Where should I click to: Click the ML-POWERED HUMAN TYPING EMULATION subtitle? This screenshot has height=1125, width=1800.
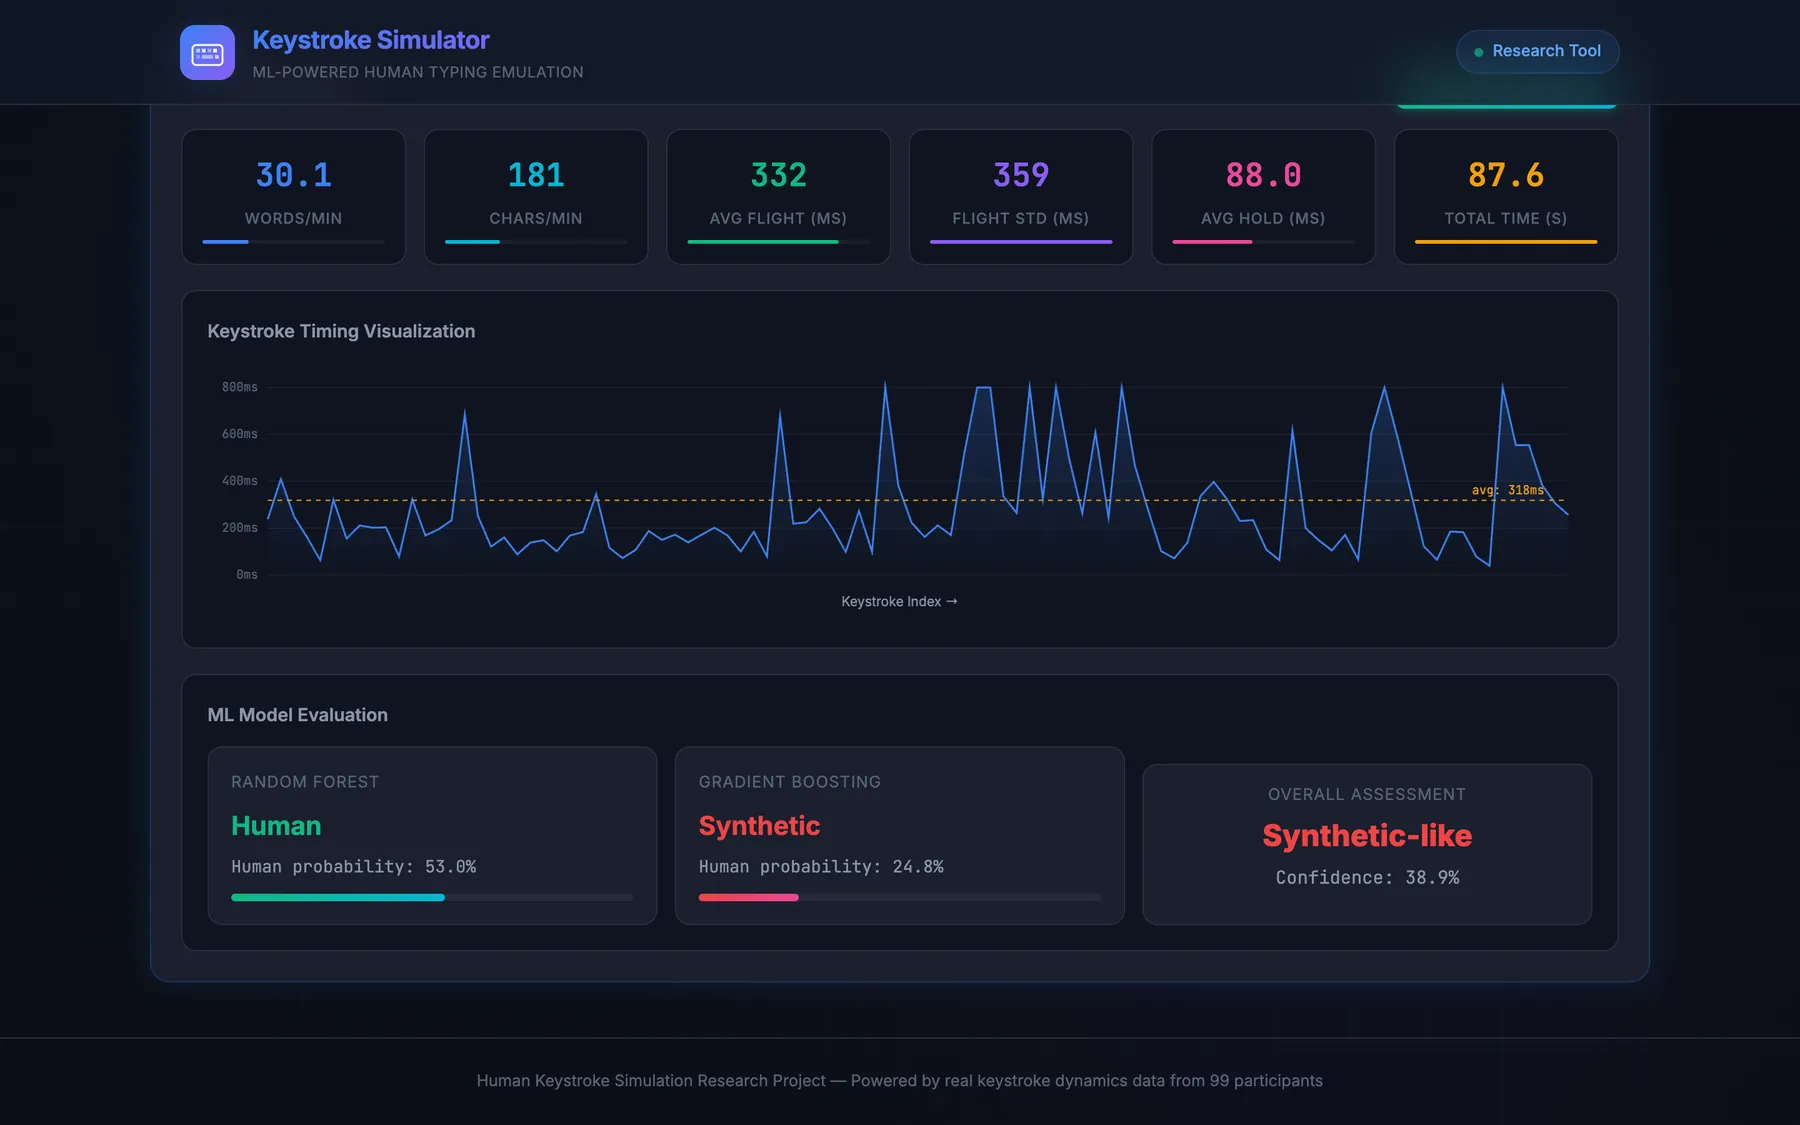(418, 72)
